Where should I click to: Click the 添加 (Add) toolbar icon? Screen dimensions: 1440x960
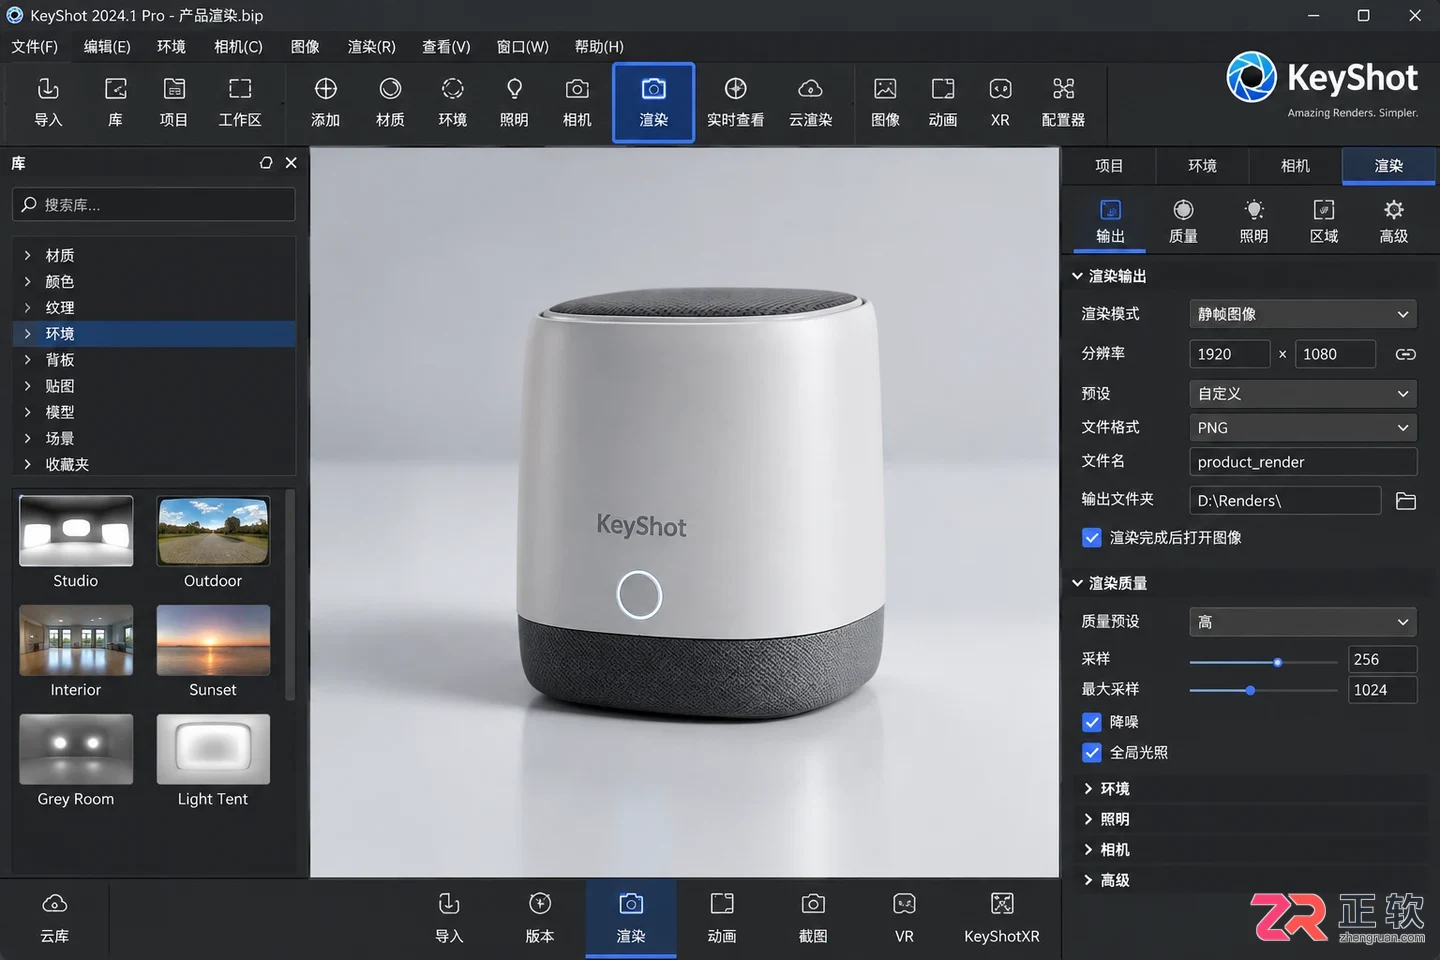325,102
